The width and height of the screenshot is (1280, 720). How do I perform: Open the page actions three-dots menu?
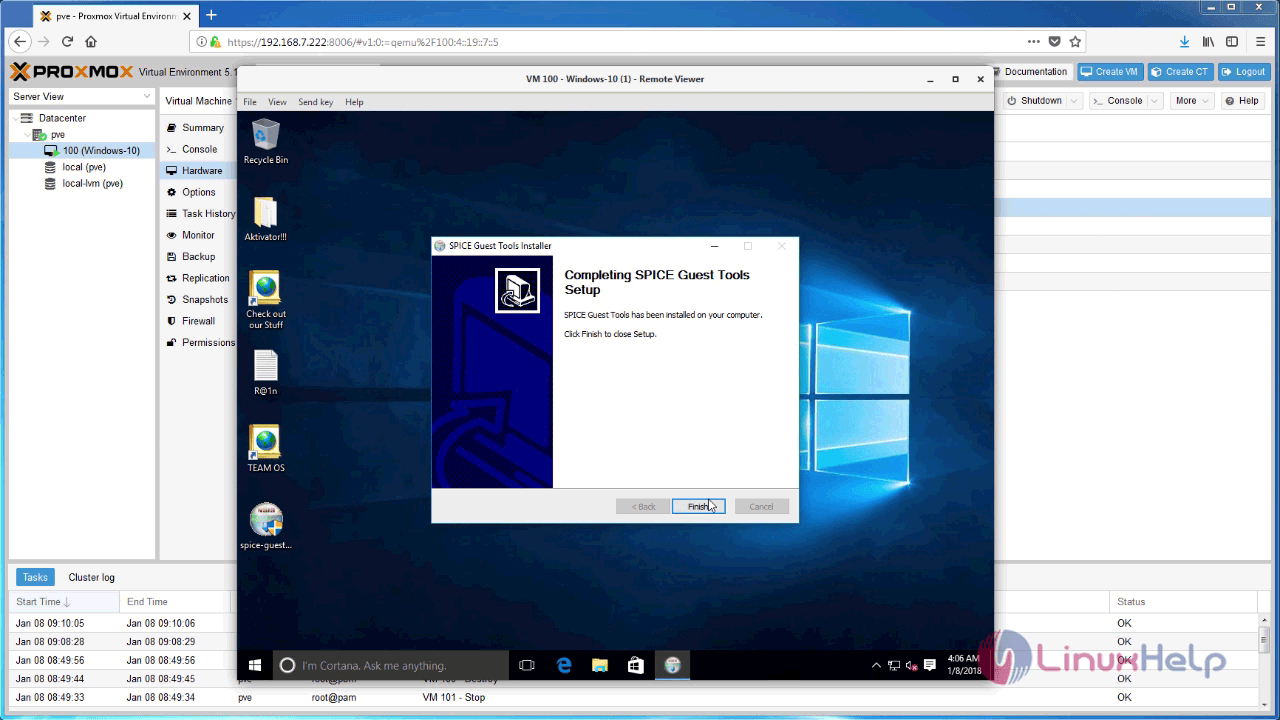point(1033,42)
